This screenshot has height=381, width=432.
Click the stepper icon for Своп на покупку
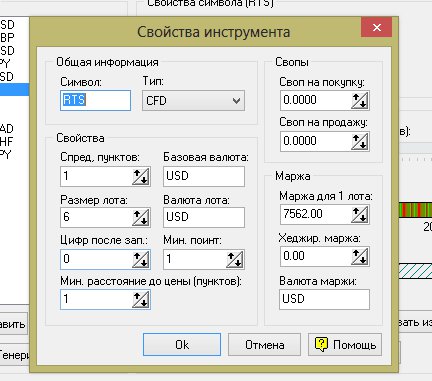pyautogui.click(x=360, y=100)
